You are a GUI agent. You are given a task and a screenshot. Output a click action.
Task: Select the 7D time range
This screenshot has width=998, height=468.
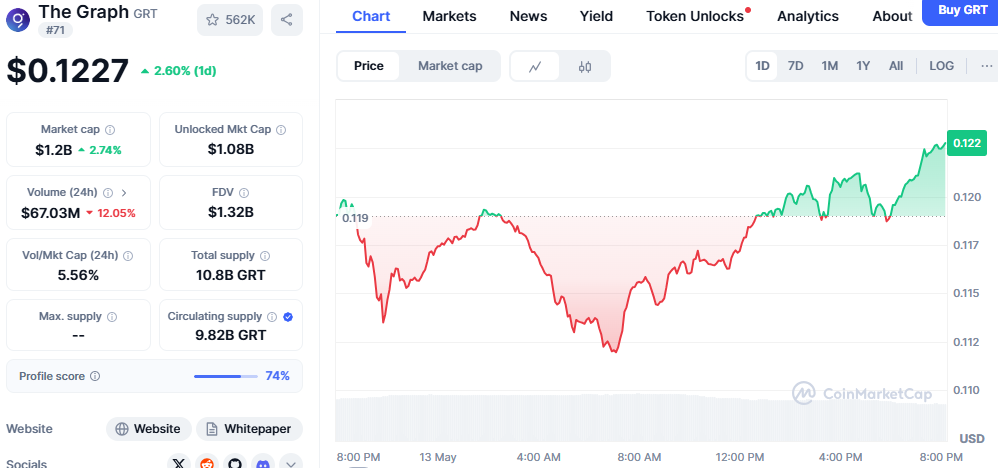pos(795,66)
